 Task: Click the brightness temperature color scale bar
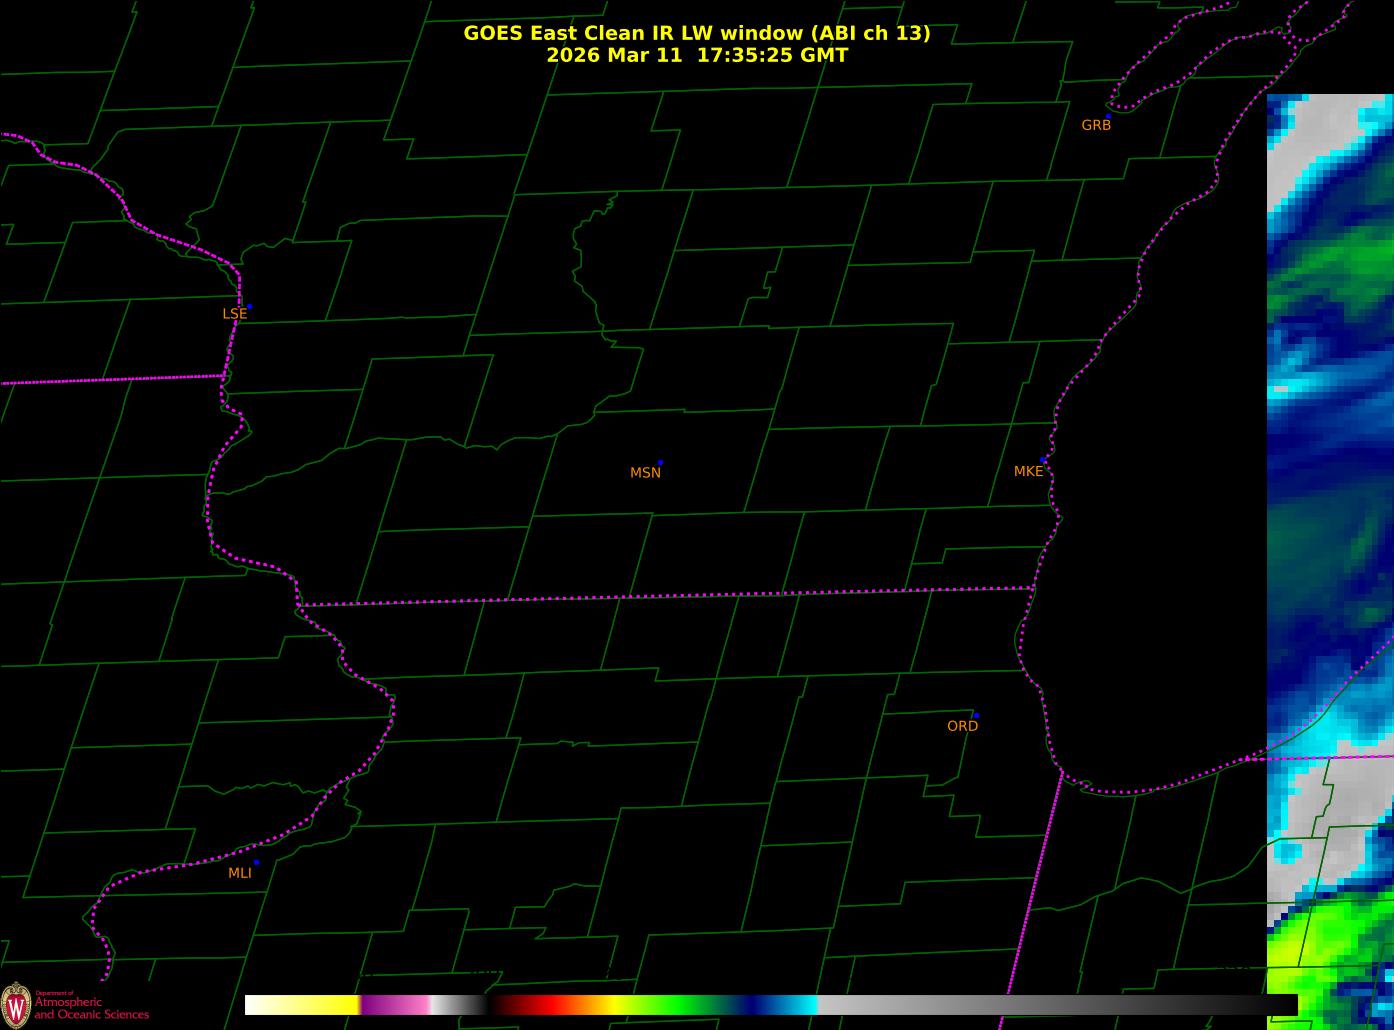[771, 1005]
